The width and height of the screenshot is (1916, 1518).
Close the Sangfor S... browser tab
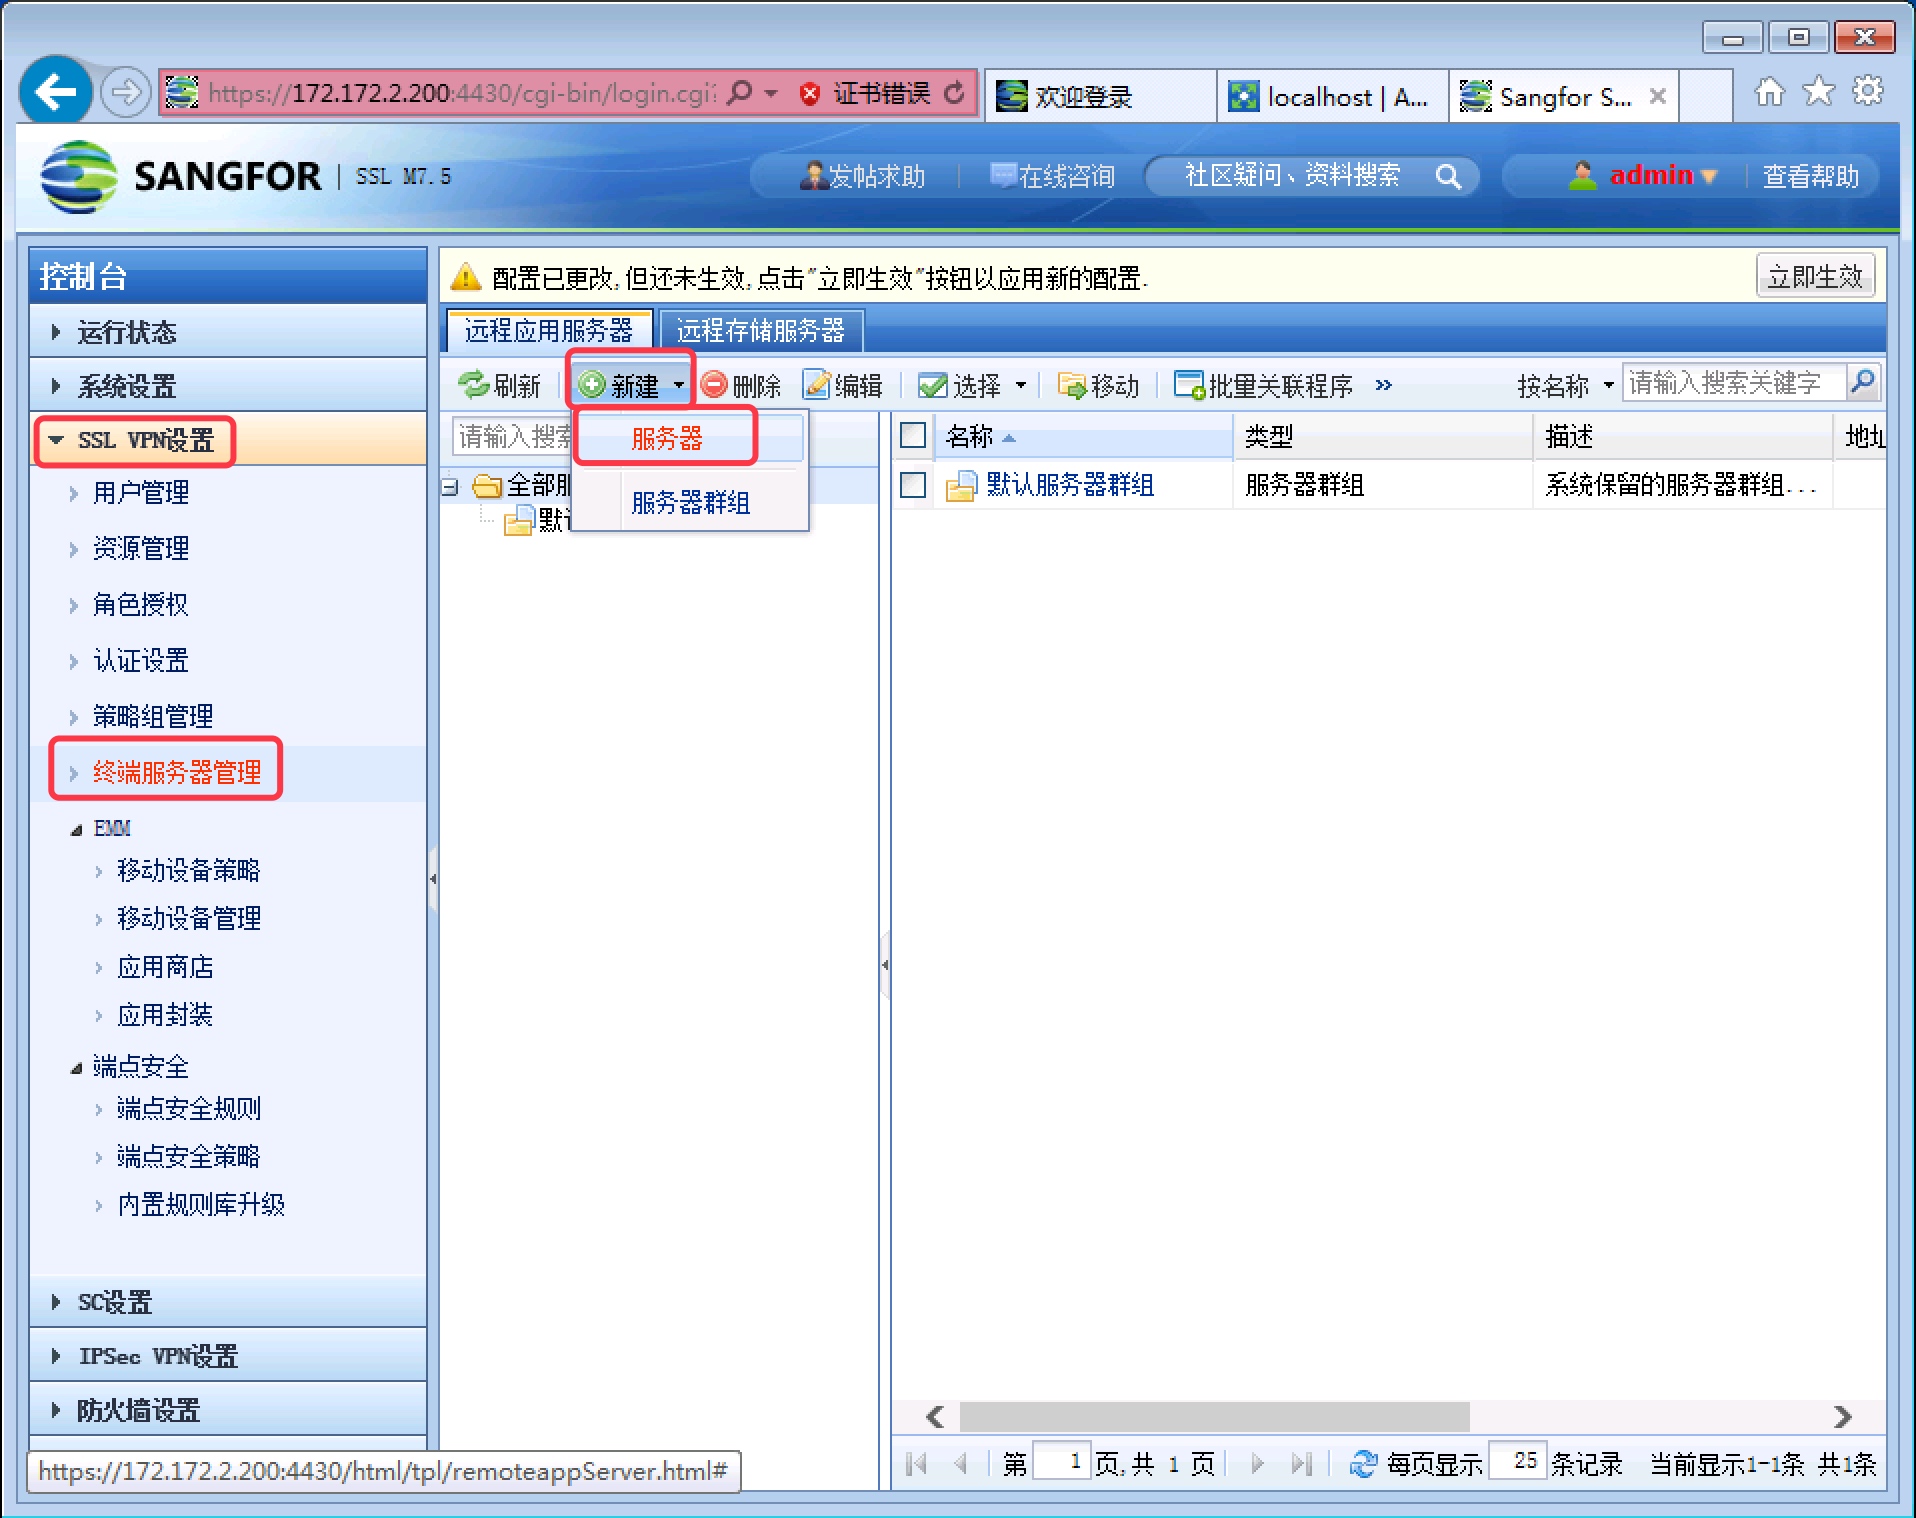point(1658,96)
